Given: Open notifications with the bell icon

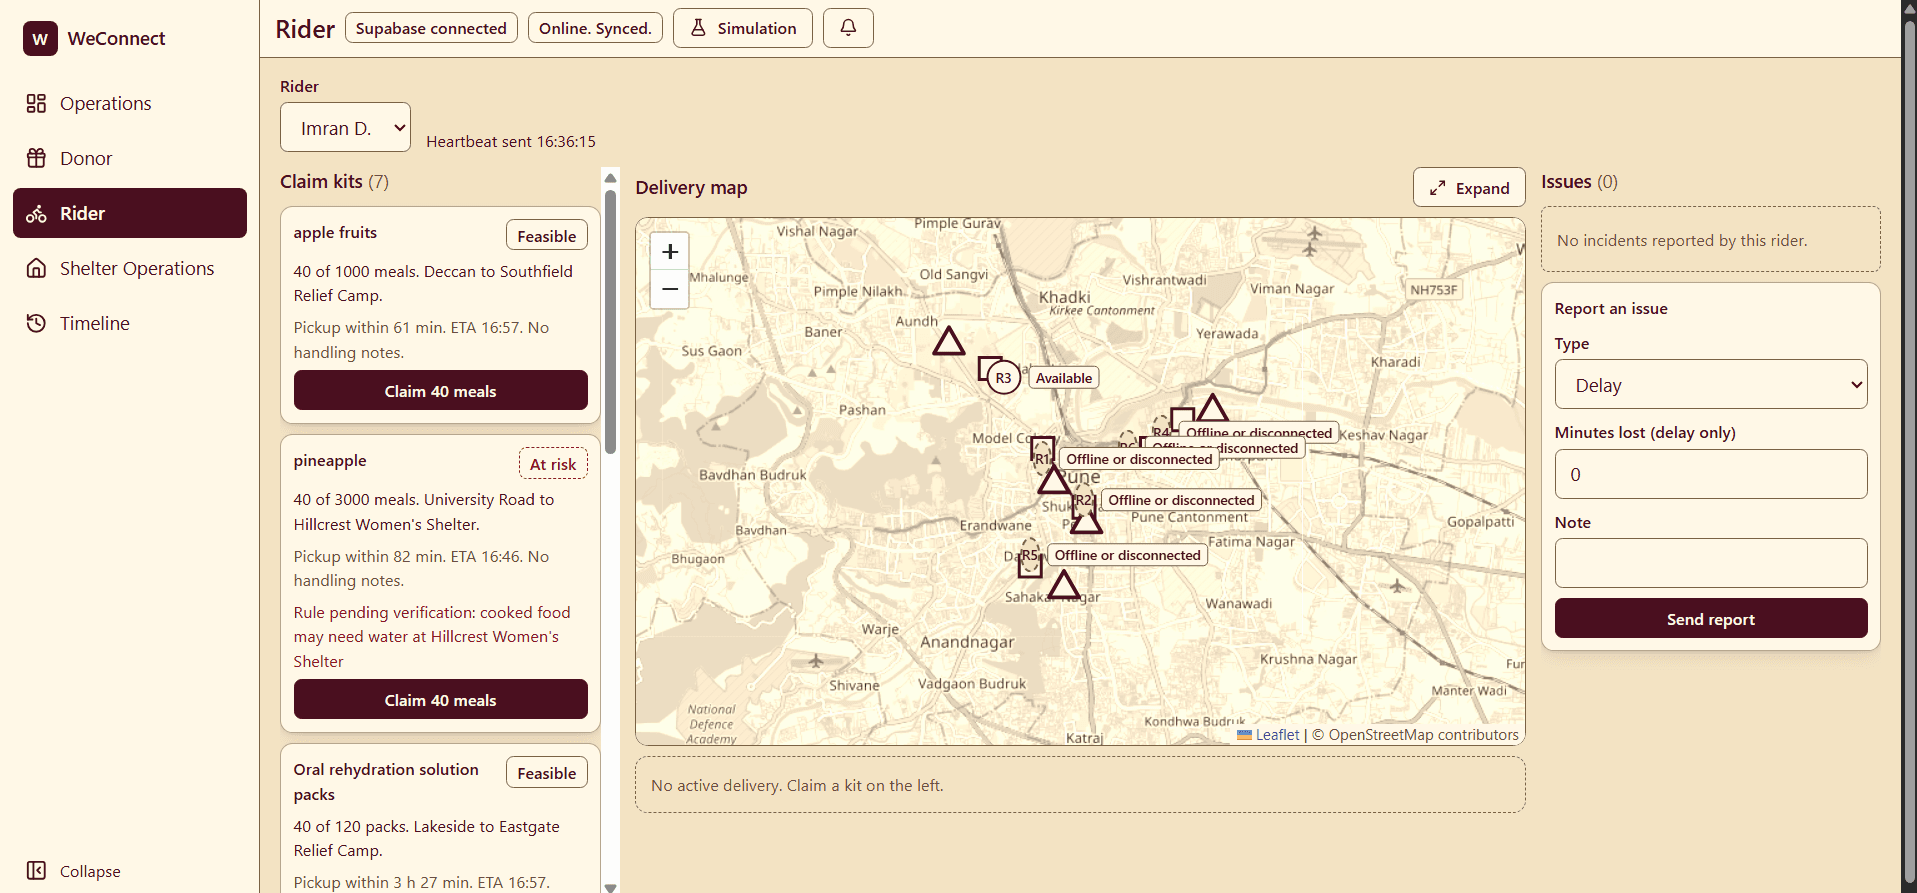Looking at the screenshot, I should [848, 28].
